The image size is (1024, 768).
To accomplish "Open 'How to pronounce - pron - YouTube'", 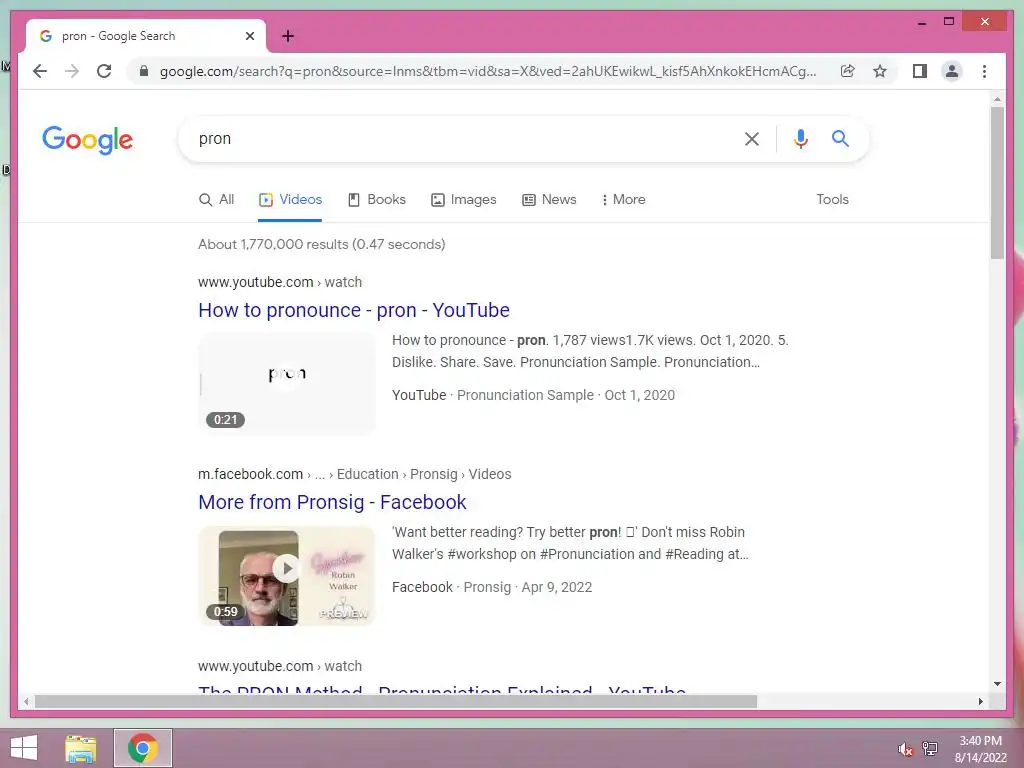I will pos(354,310).
